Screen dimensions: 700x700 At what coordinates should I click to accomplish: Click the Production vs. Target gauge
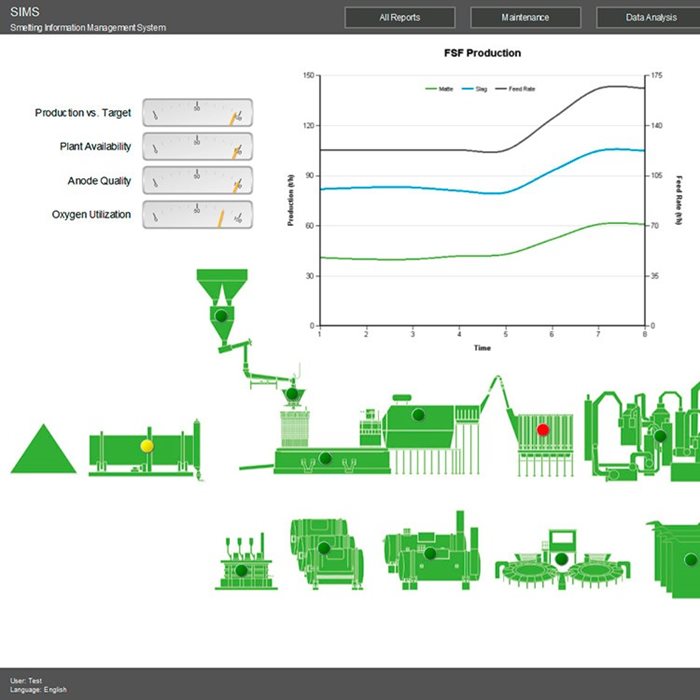click(197, 112)
